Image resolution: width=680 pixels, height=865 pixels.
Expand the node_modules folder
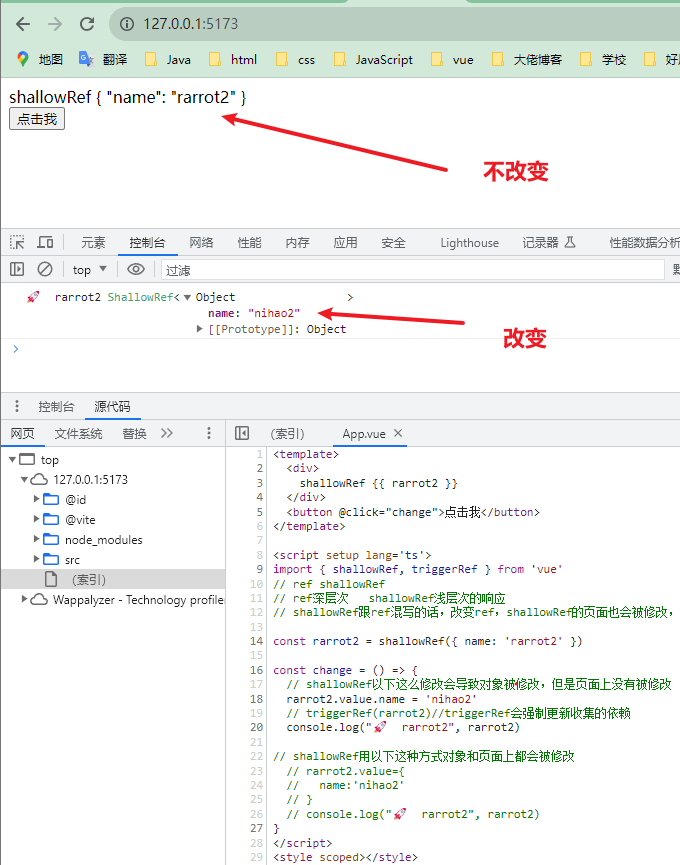click(x=36, y=538)
